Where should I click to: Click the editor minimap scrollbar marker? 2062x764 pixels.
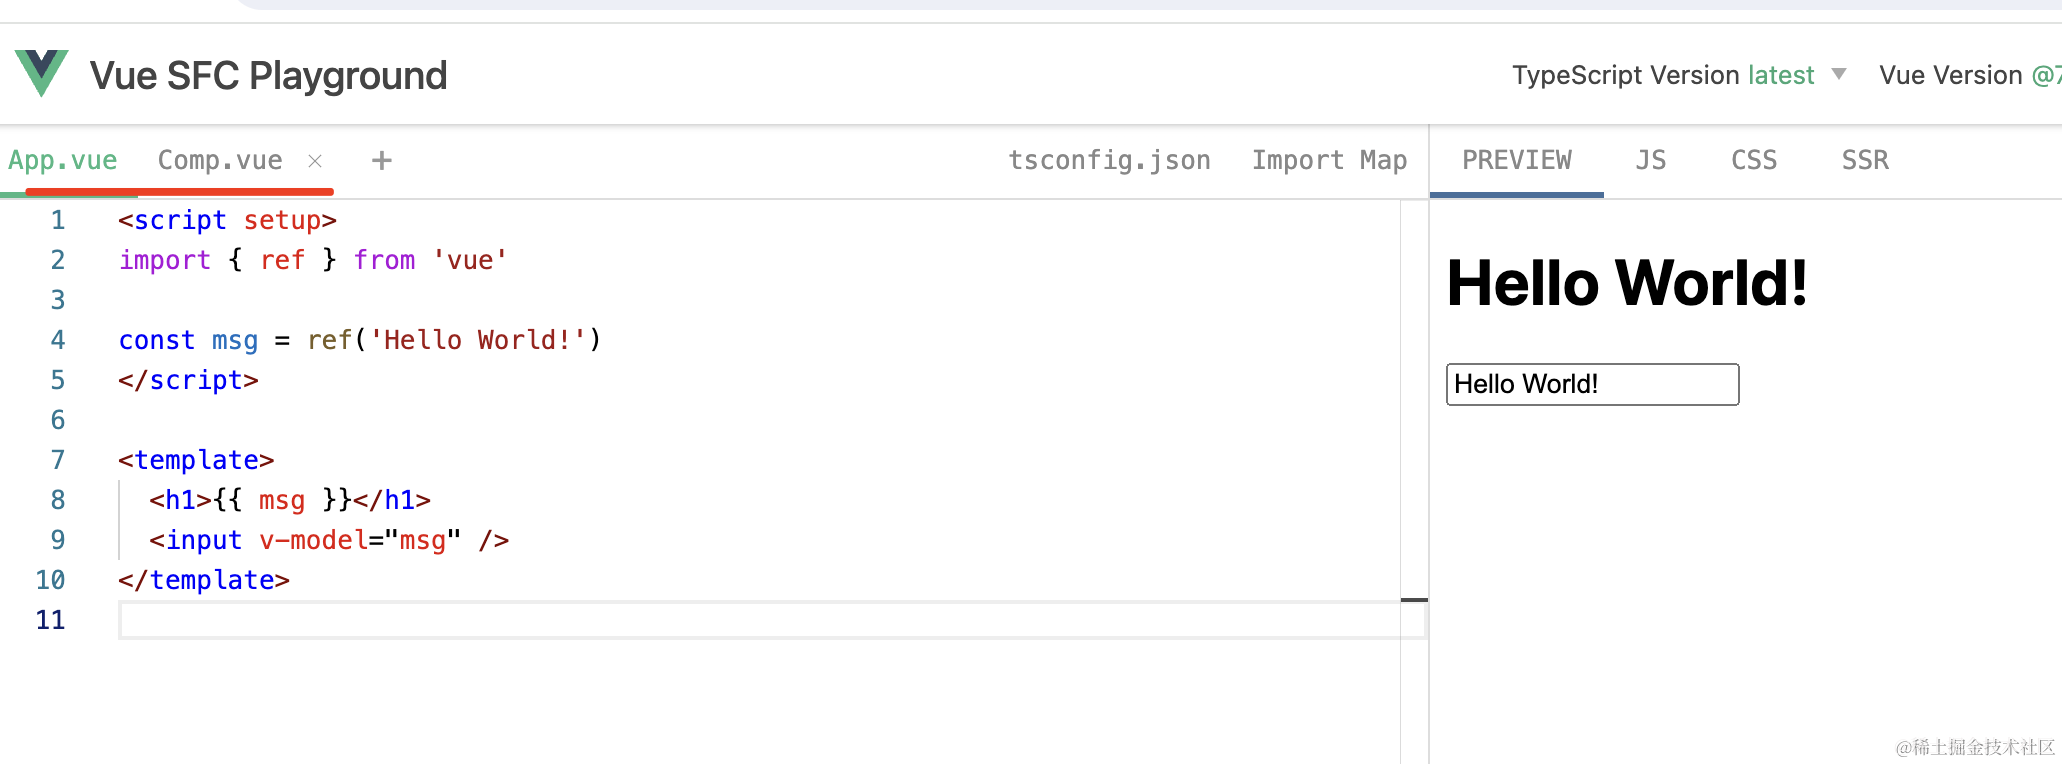[1414, 600]
